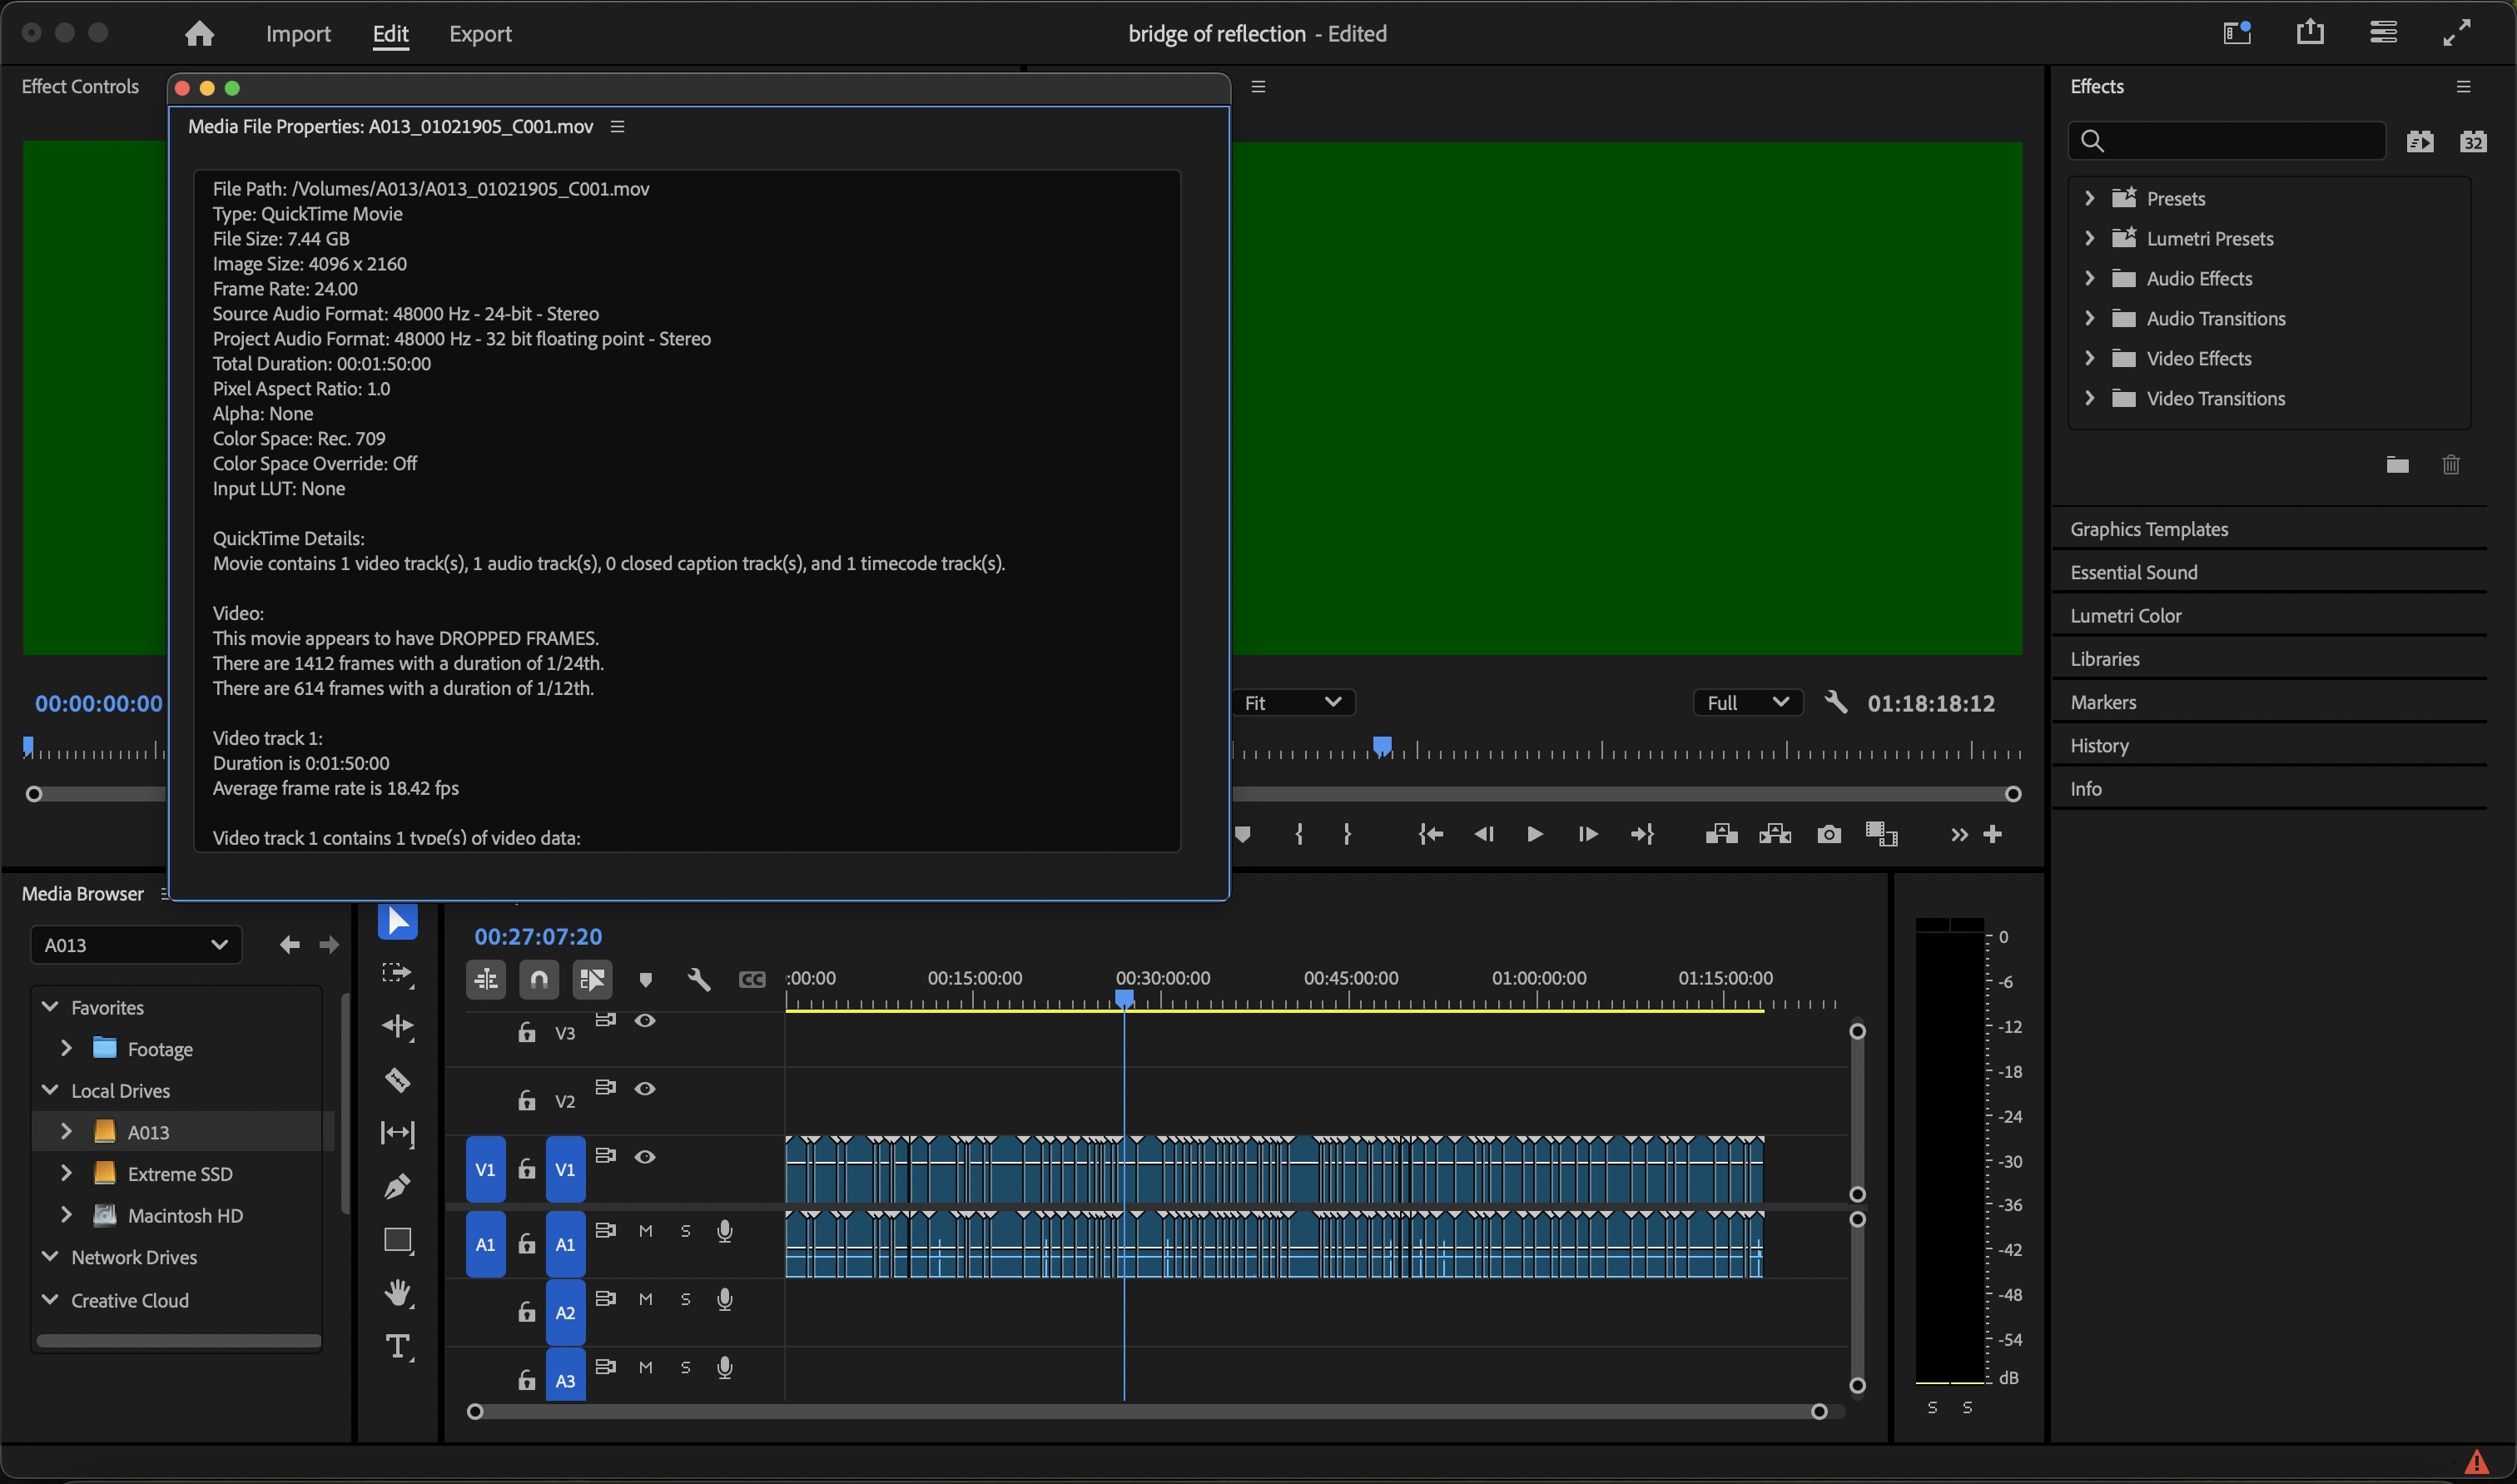This screenshot has width=2517, height=1484.
Task: Expand the Footage favorite folder
Action: [66, 1048]
